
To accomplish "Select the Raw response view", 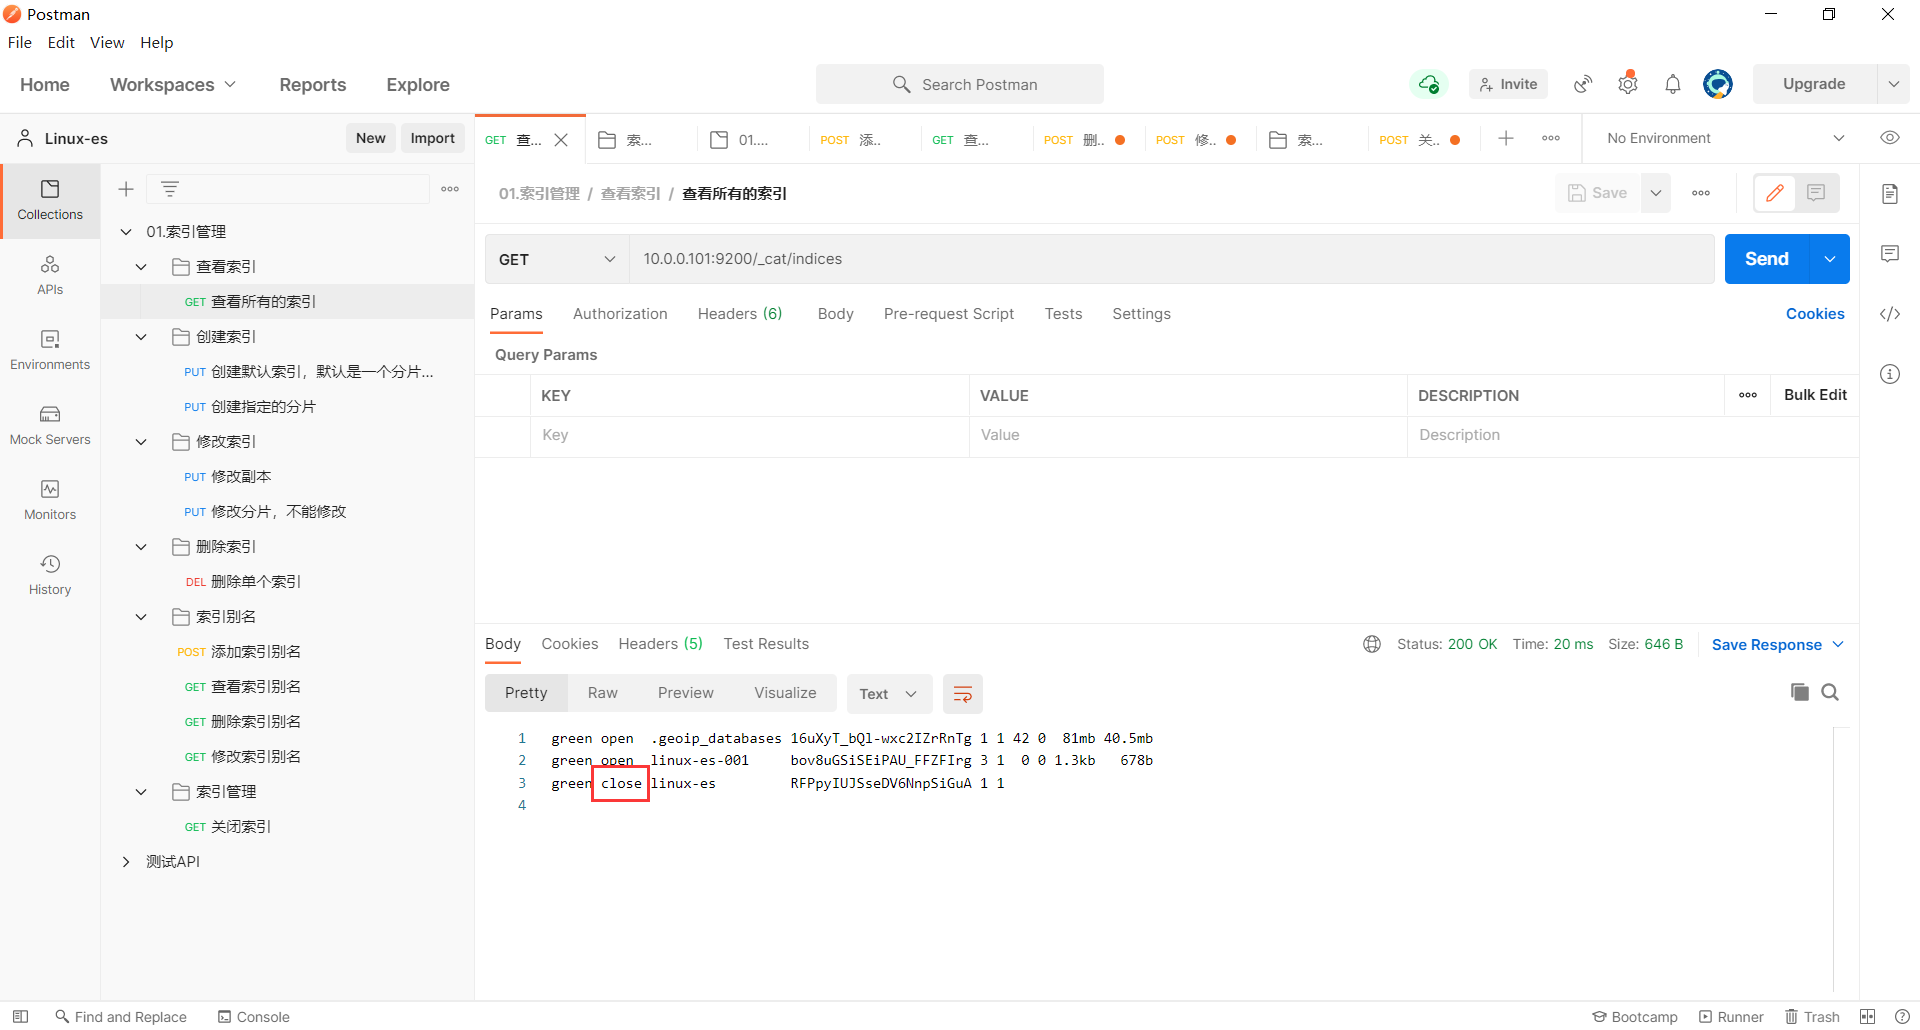I will (603, 693).
